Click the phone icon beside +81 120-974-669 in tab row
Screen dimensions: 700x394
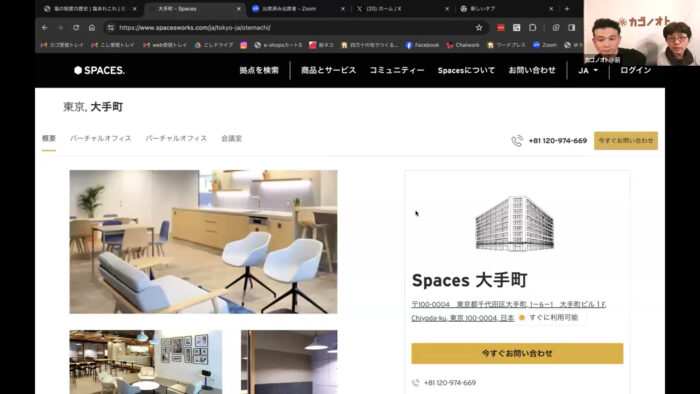tap(517, 141)
